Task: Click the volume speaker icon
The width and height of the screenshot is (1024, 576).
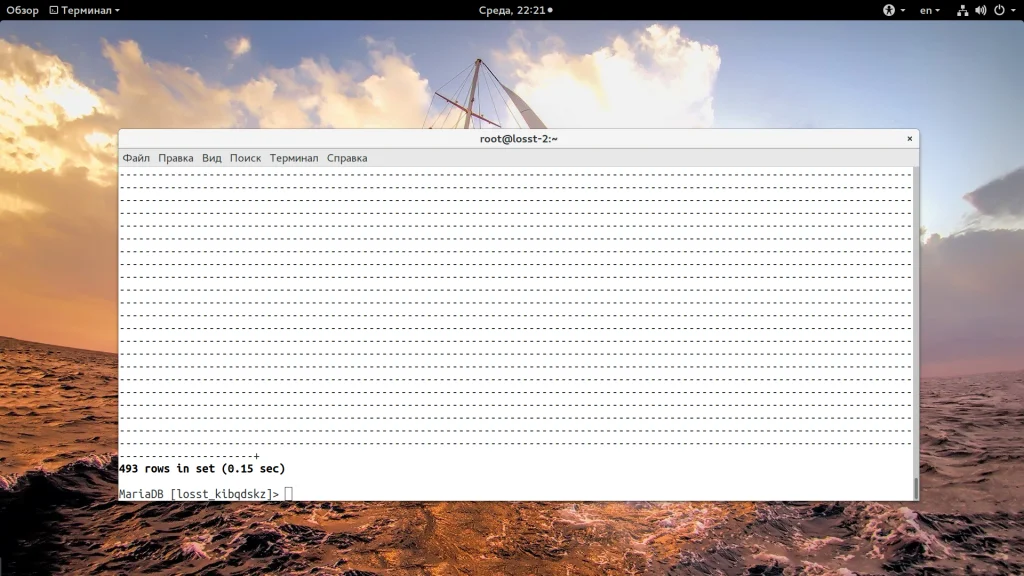Action: 980,10
